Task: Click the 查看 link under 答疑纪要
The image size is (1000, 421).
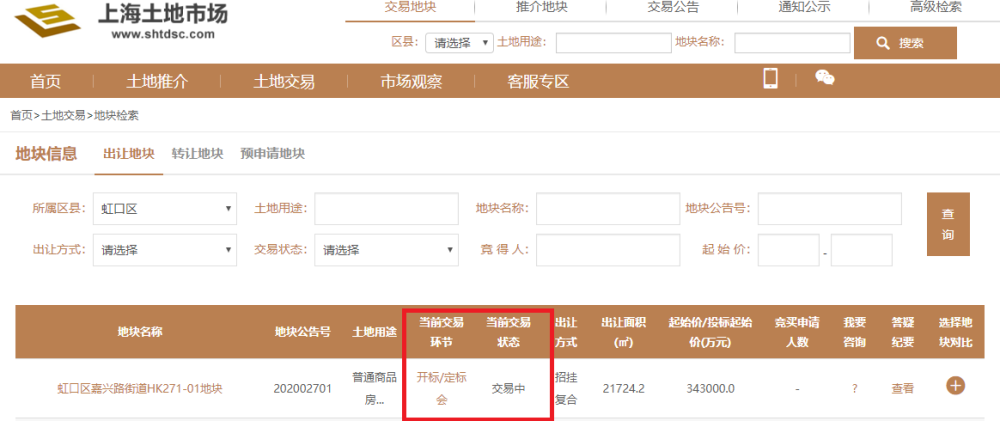Action: coord(902,388)
